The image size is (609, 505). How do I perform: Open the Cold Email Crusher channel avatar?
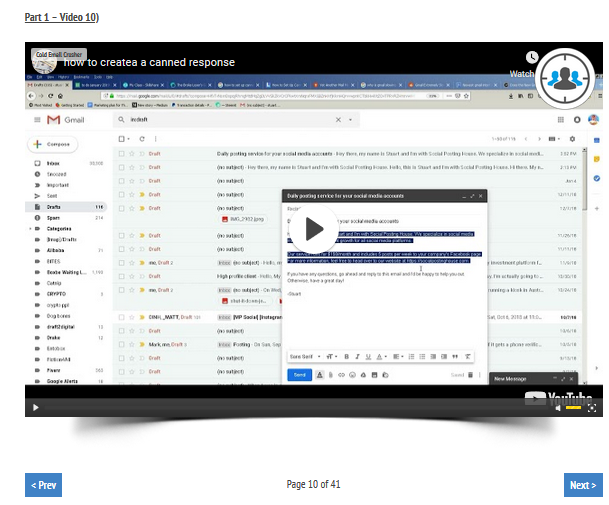(x=44, y=62)
